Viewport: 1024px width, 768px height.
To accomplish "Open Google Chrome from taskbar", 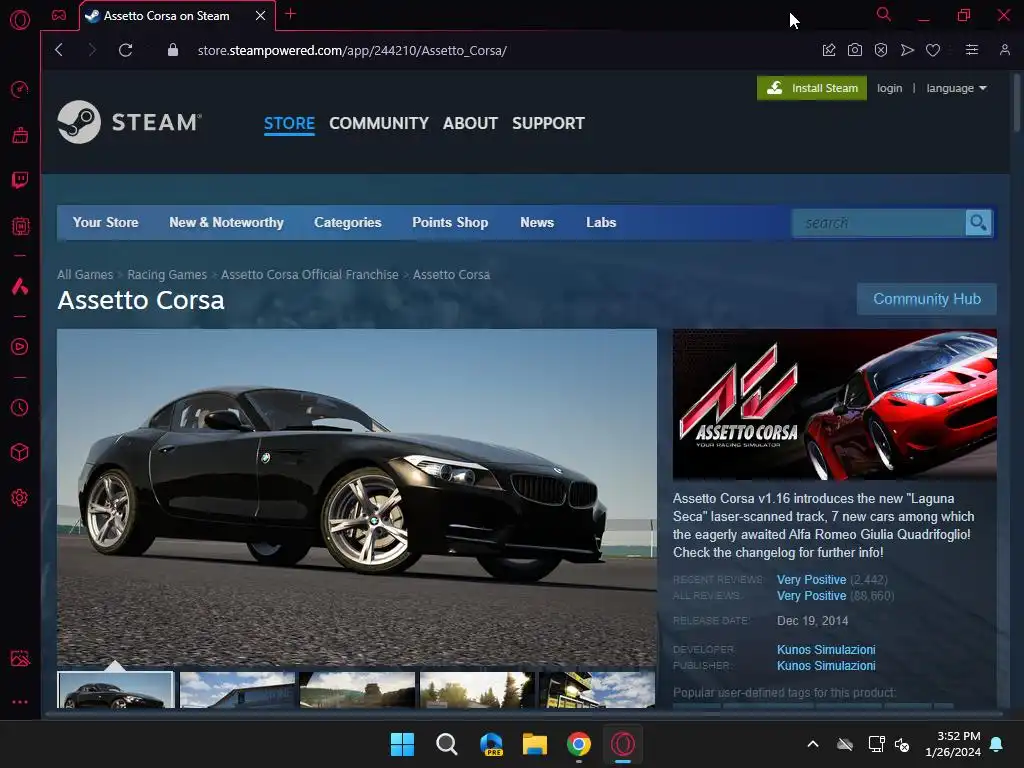I will (x=579, y=744).
